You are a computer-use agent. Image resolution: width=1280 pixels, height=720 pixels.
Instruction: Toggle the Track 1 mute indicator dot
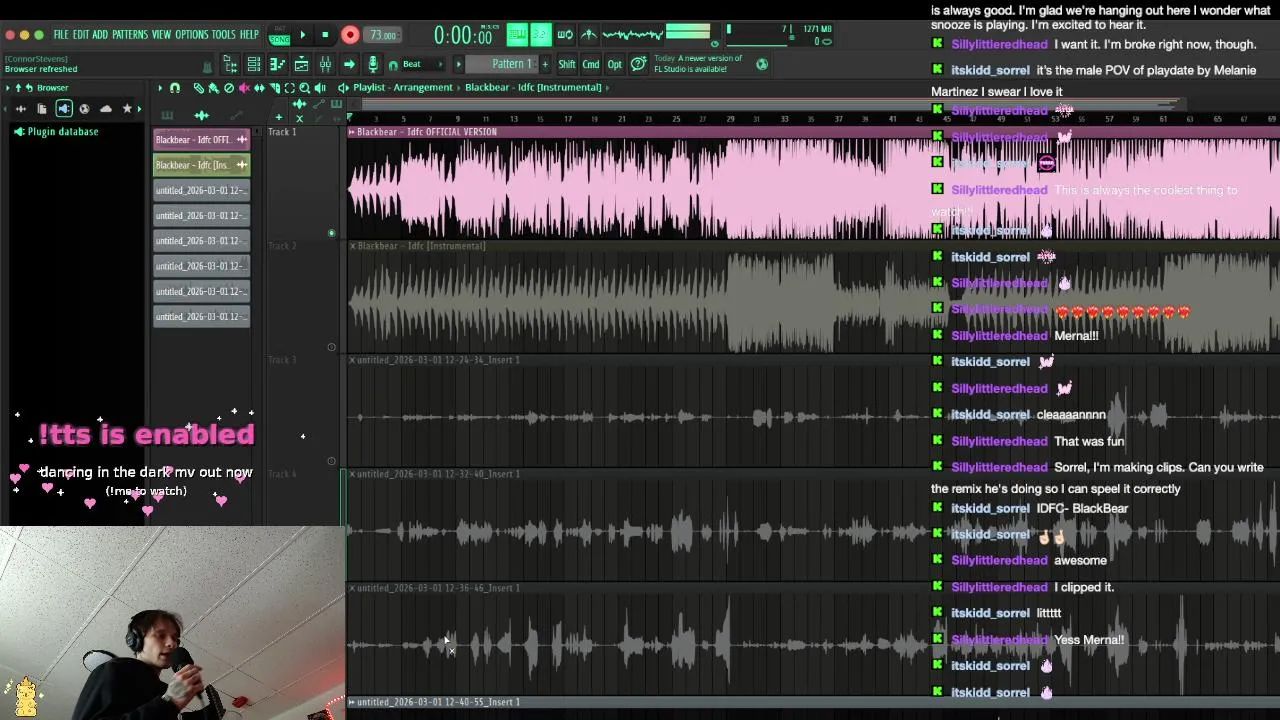(x=332, y=233)
